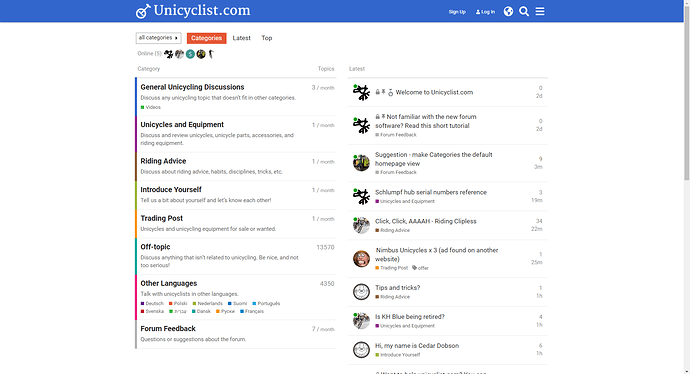Click the offer tag label

[x=423, y=268]
